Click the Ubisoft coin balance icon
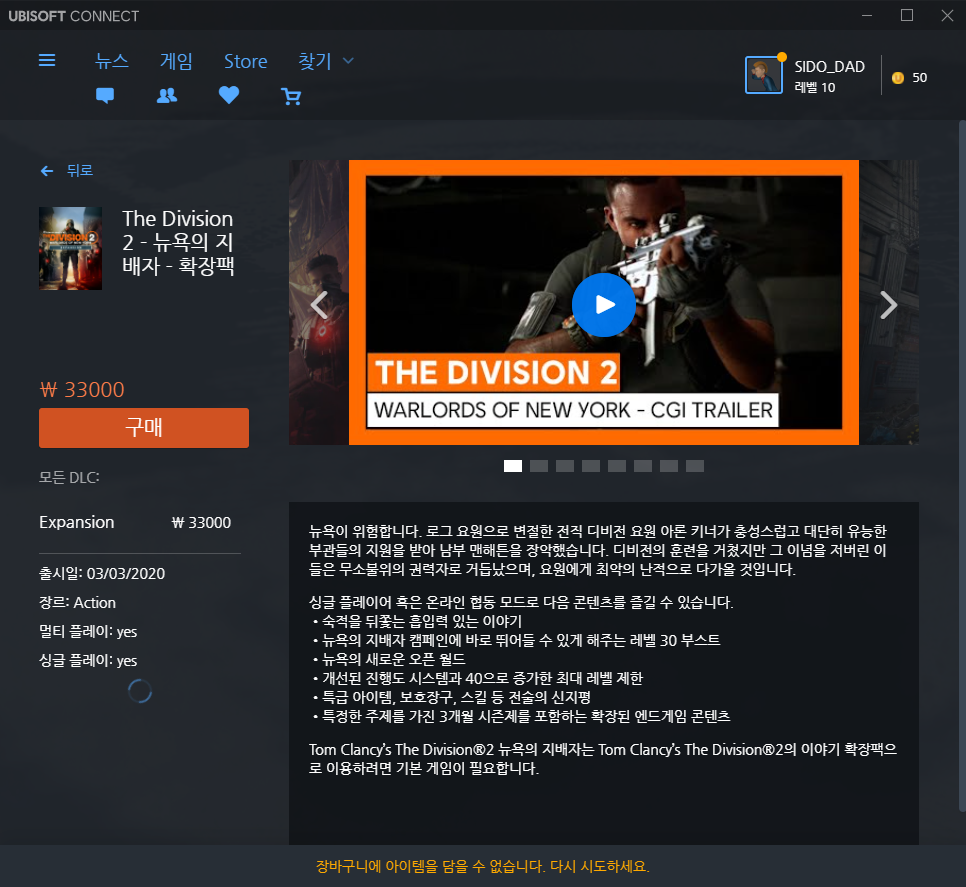This screenshot has width=966, height=887. (898, 78)
